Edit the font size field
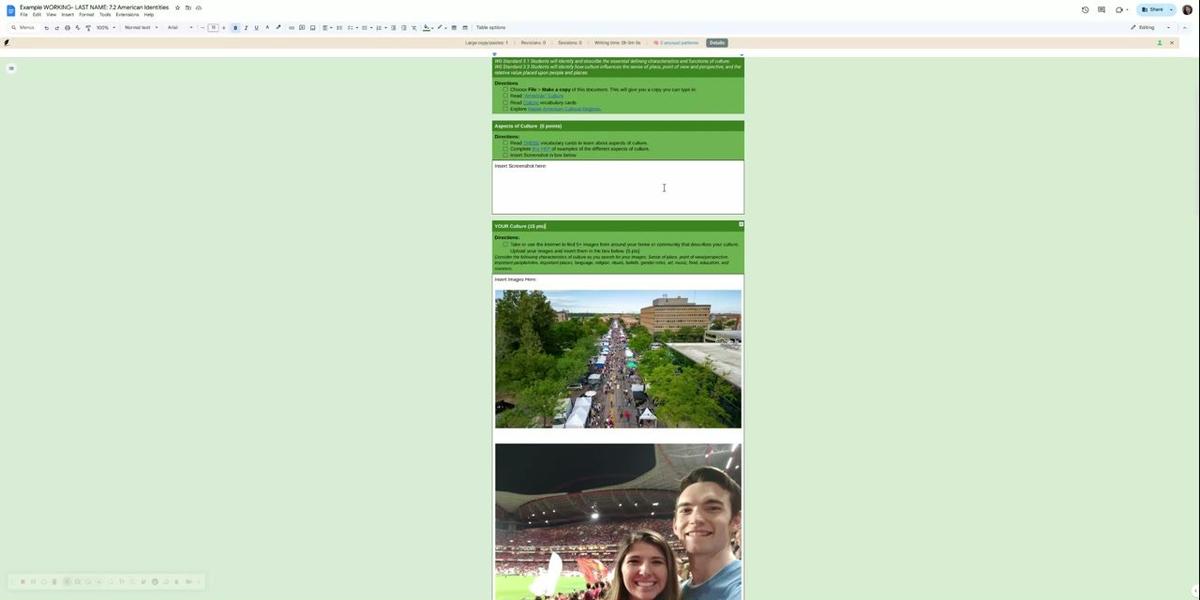1200x600 pixels. [x=213, y=27]
